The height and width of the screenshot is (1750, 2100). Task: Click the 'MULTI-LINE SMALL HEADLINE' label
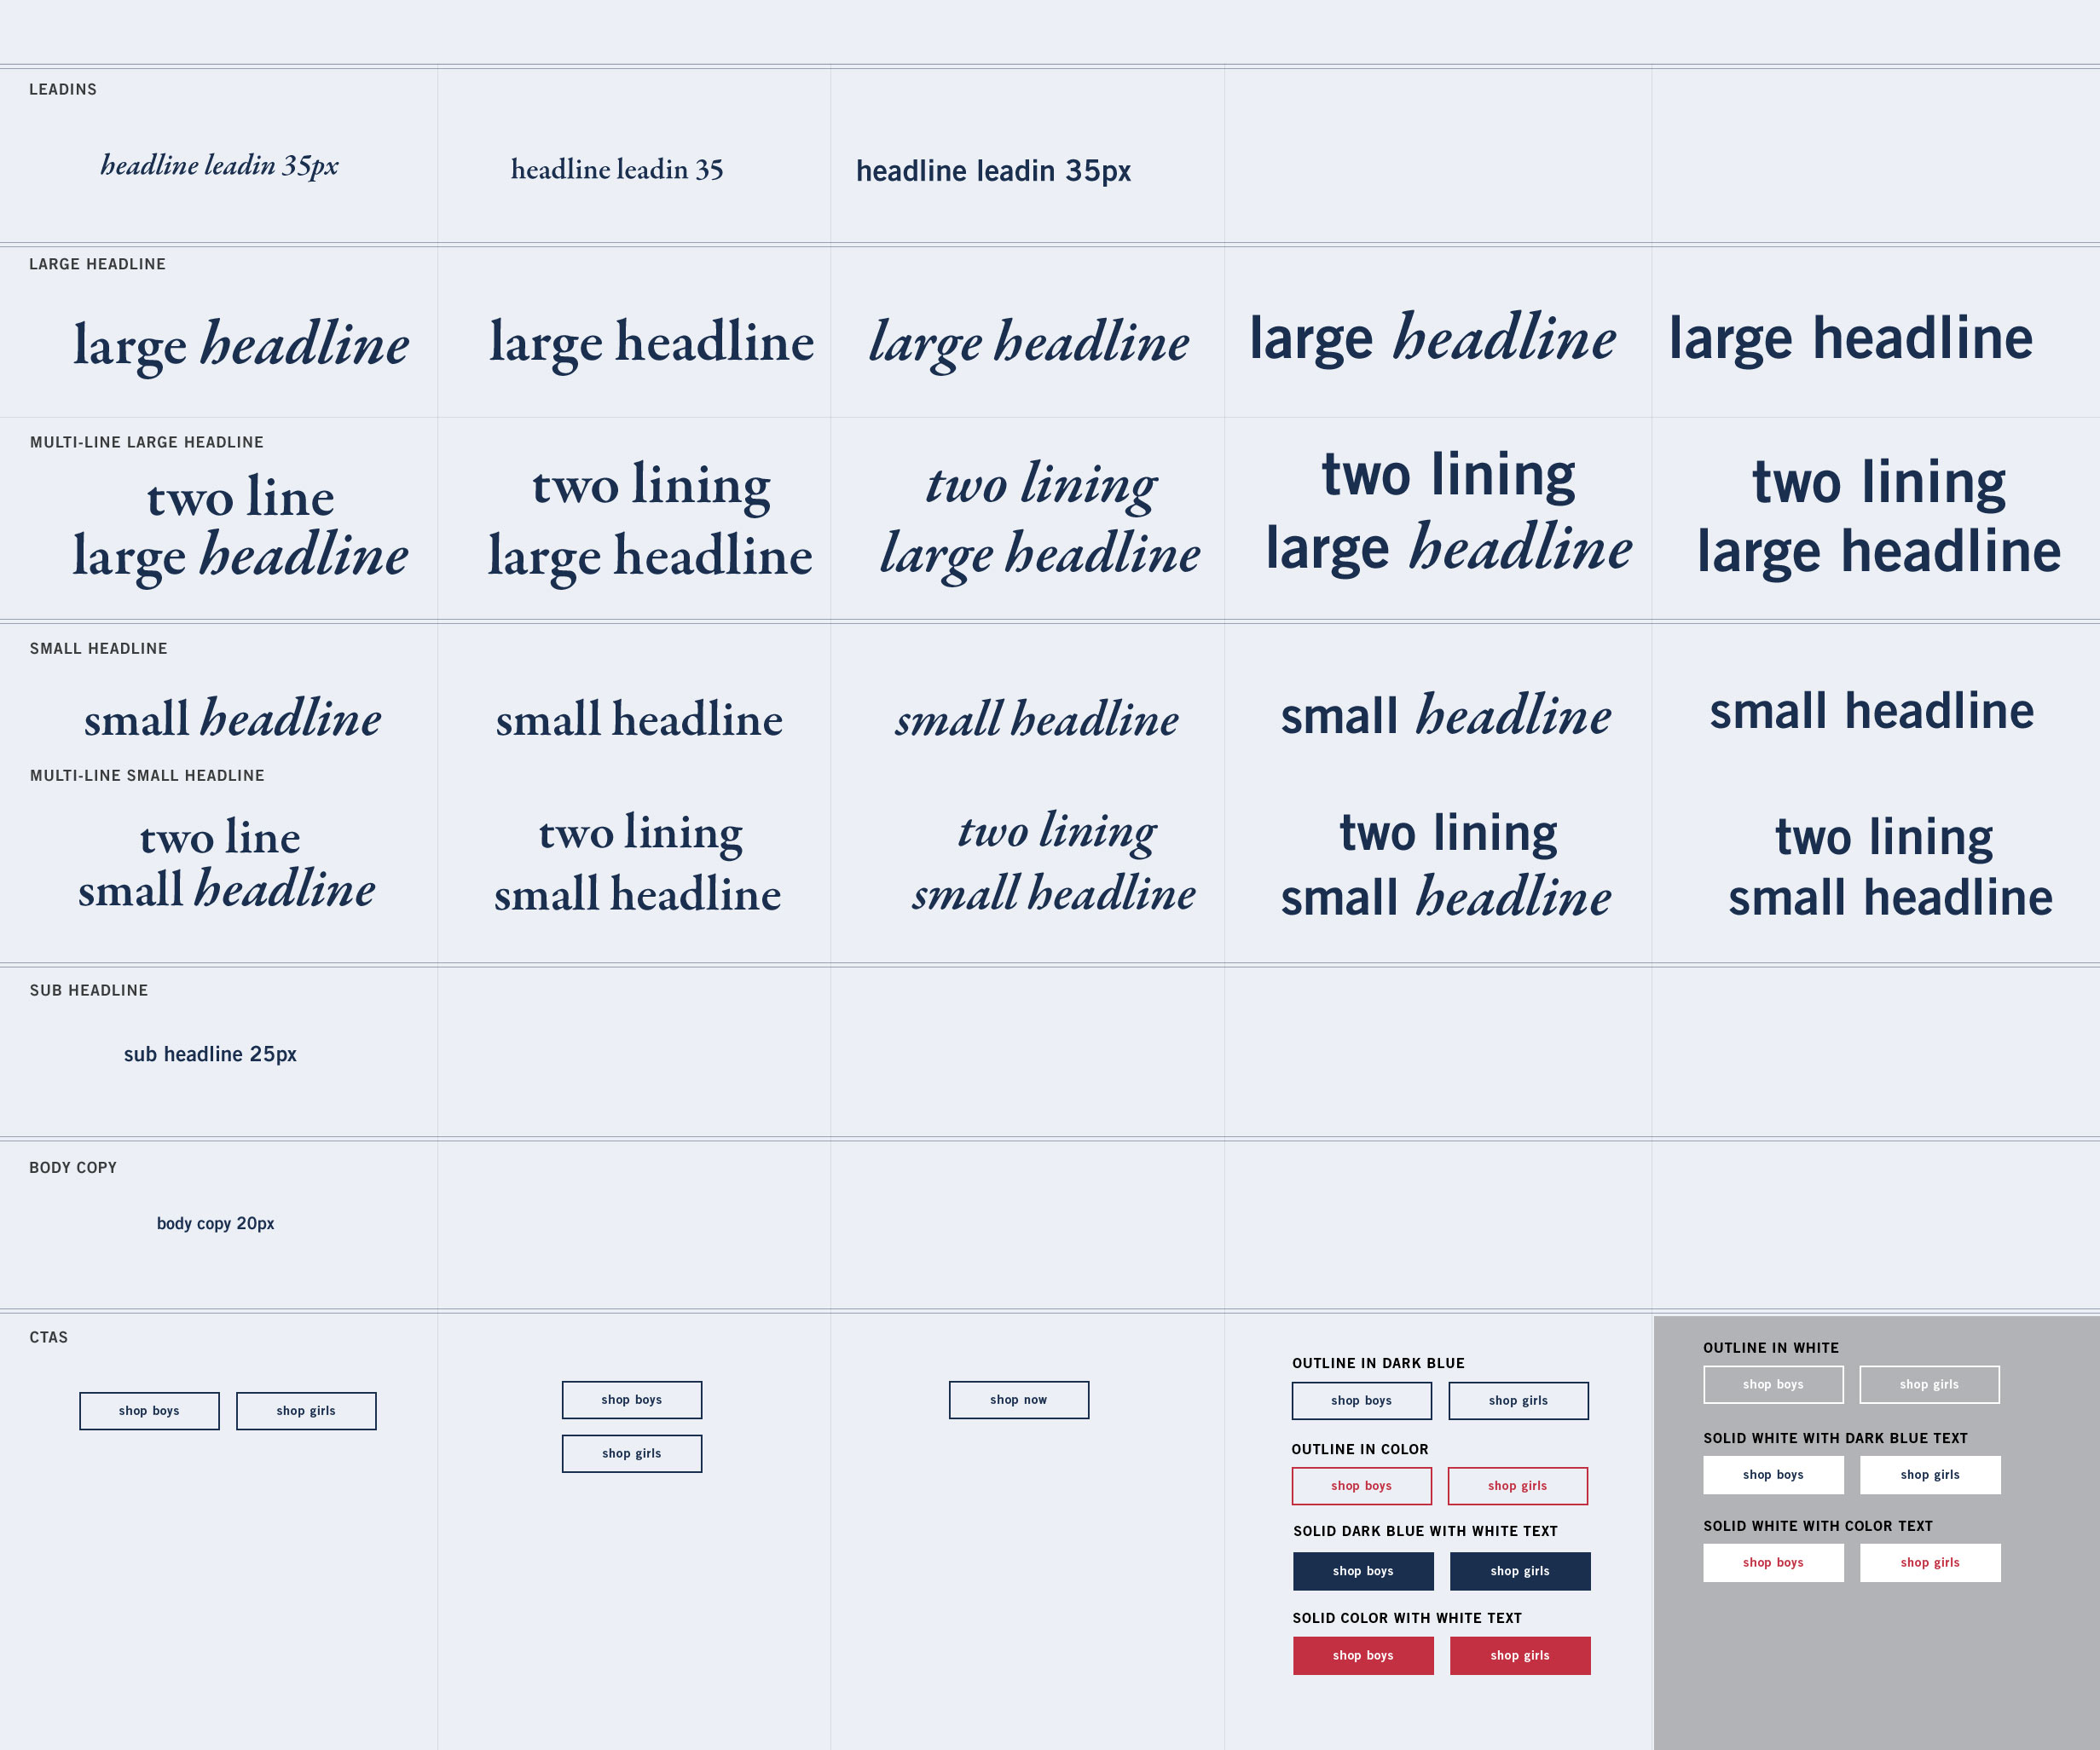[147, 775]
